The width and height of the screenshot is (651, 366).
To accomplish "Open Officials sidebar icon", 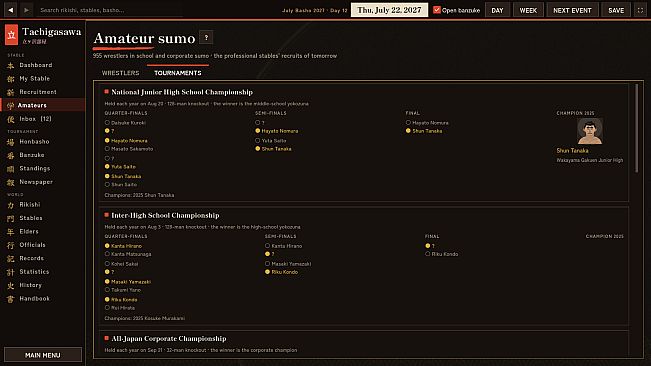I will [x=10, y=245].
